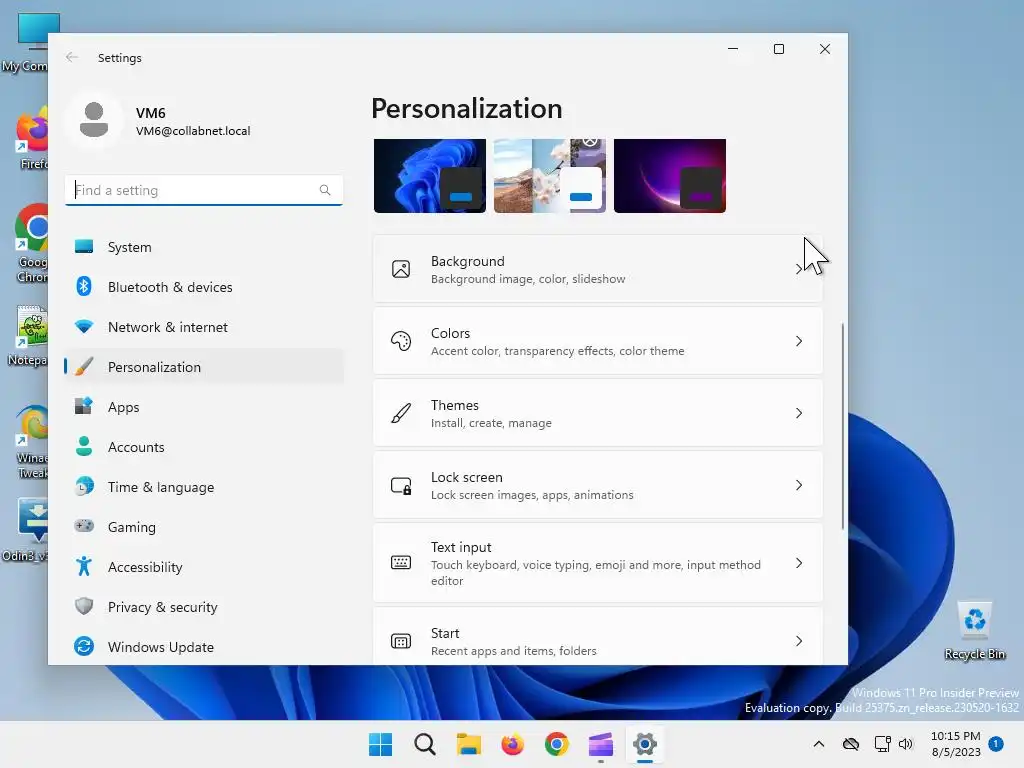Open System settings in the sidebar

pyautogui.click(x=204, y=248)
